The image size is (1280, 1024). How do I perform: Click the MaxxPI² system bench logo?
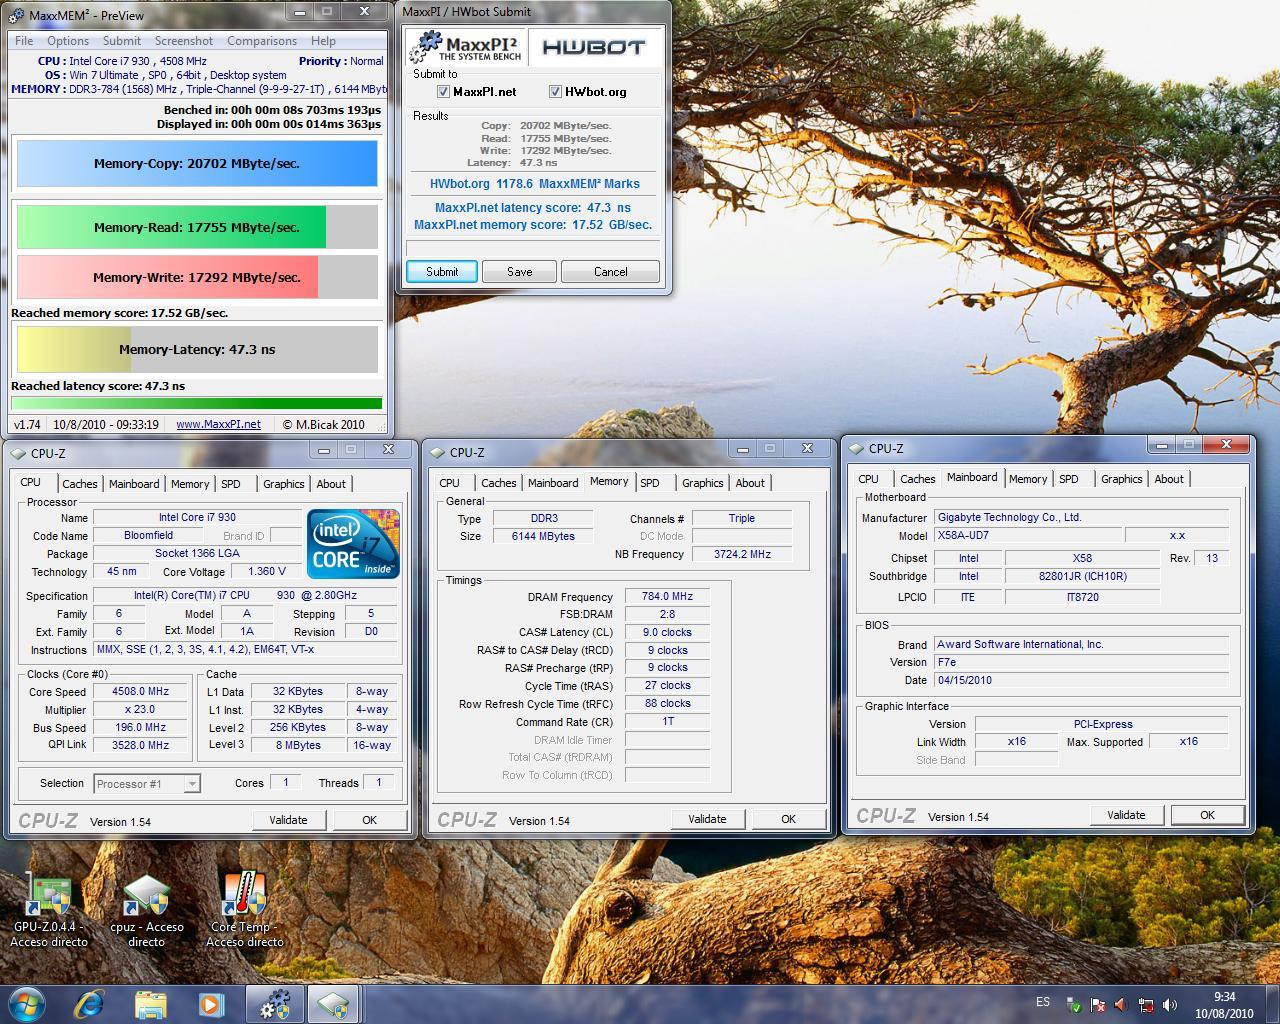[468, 47]
